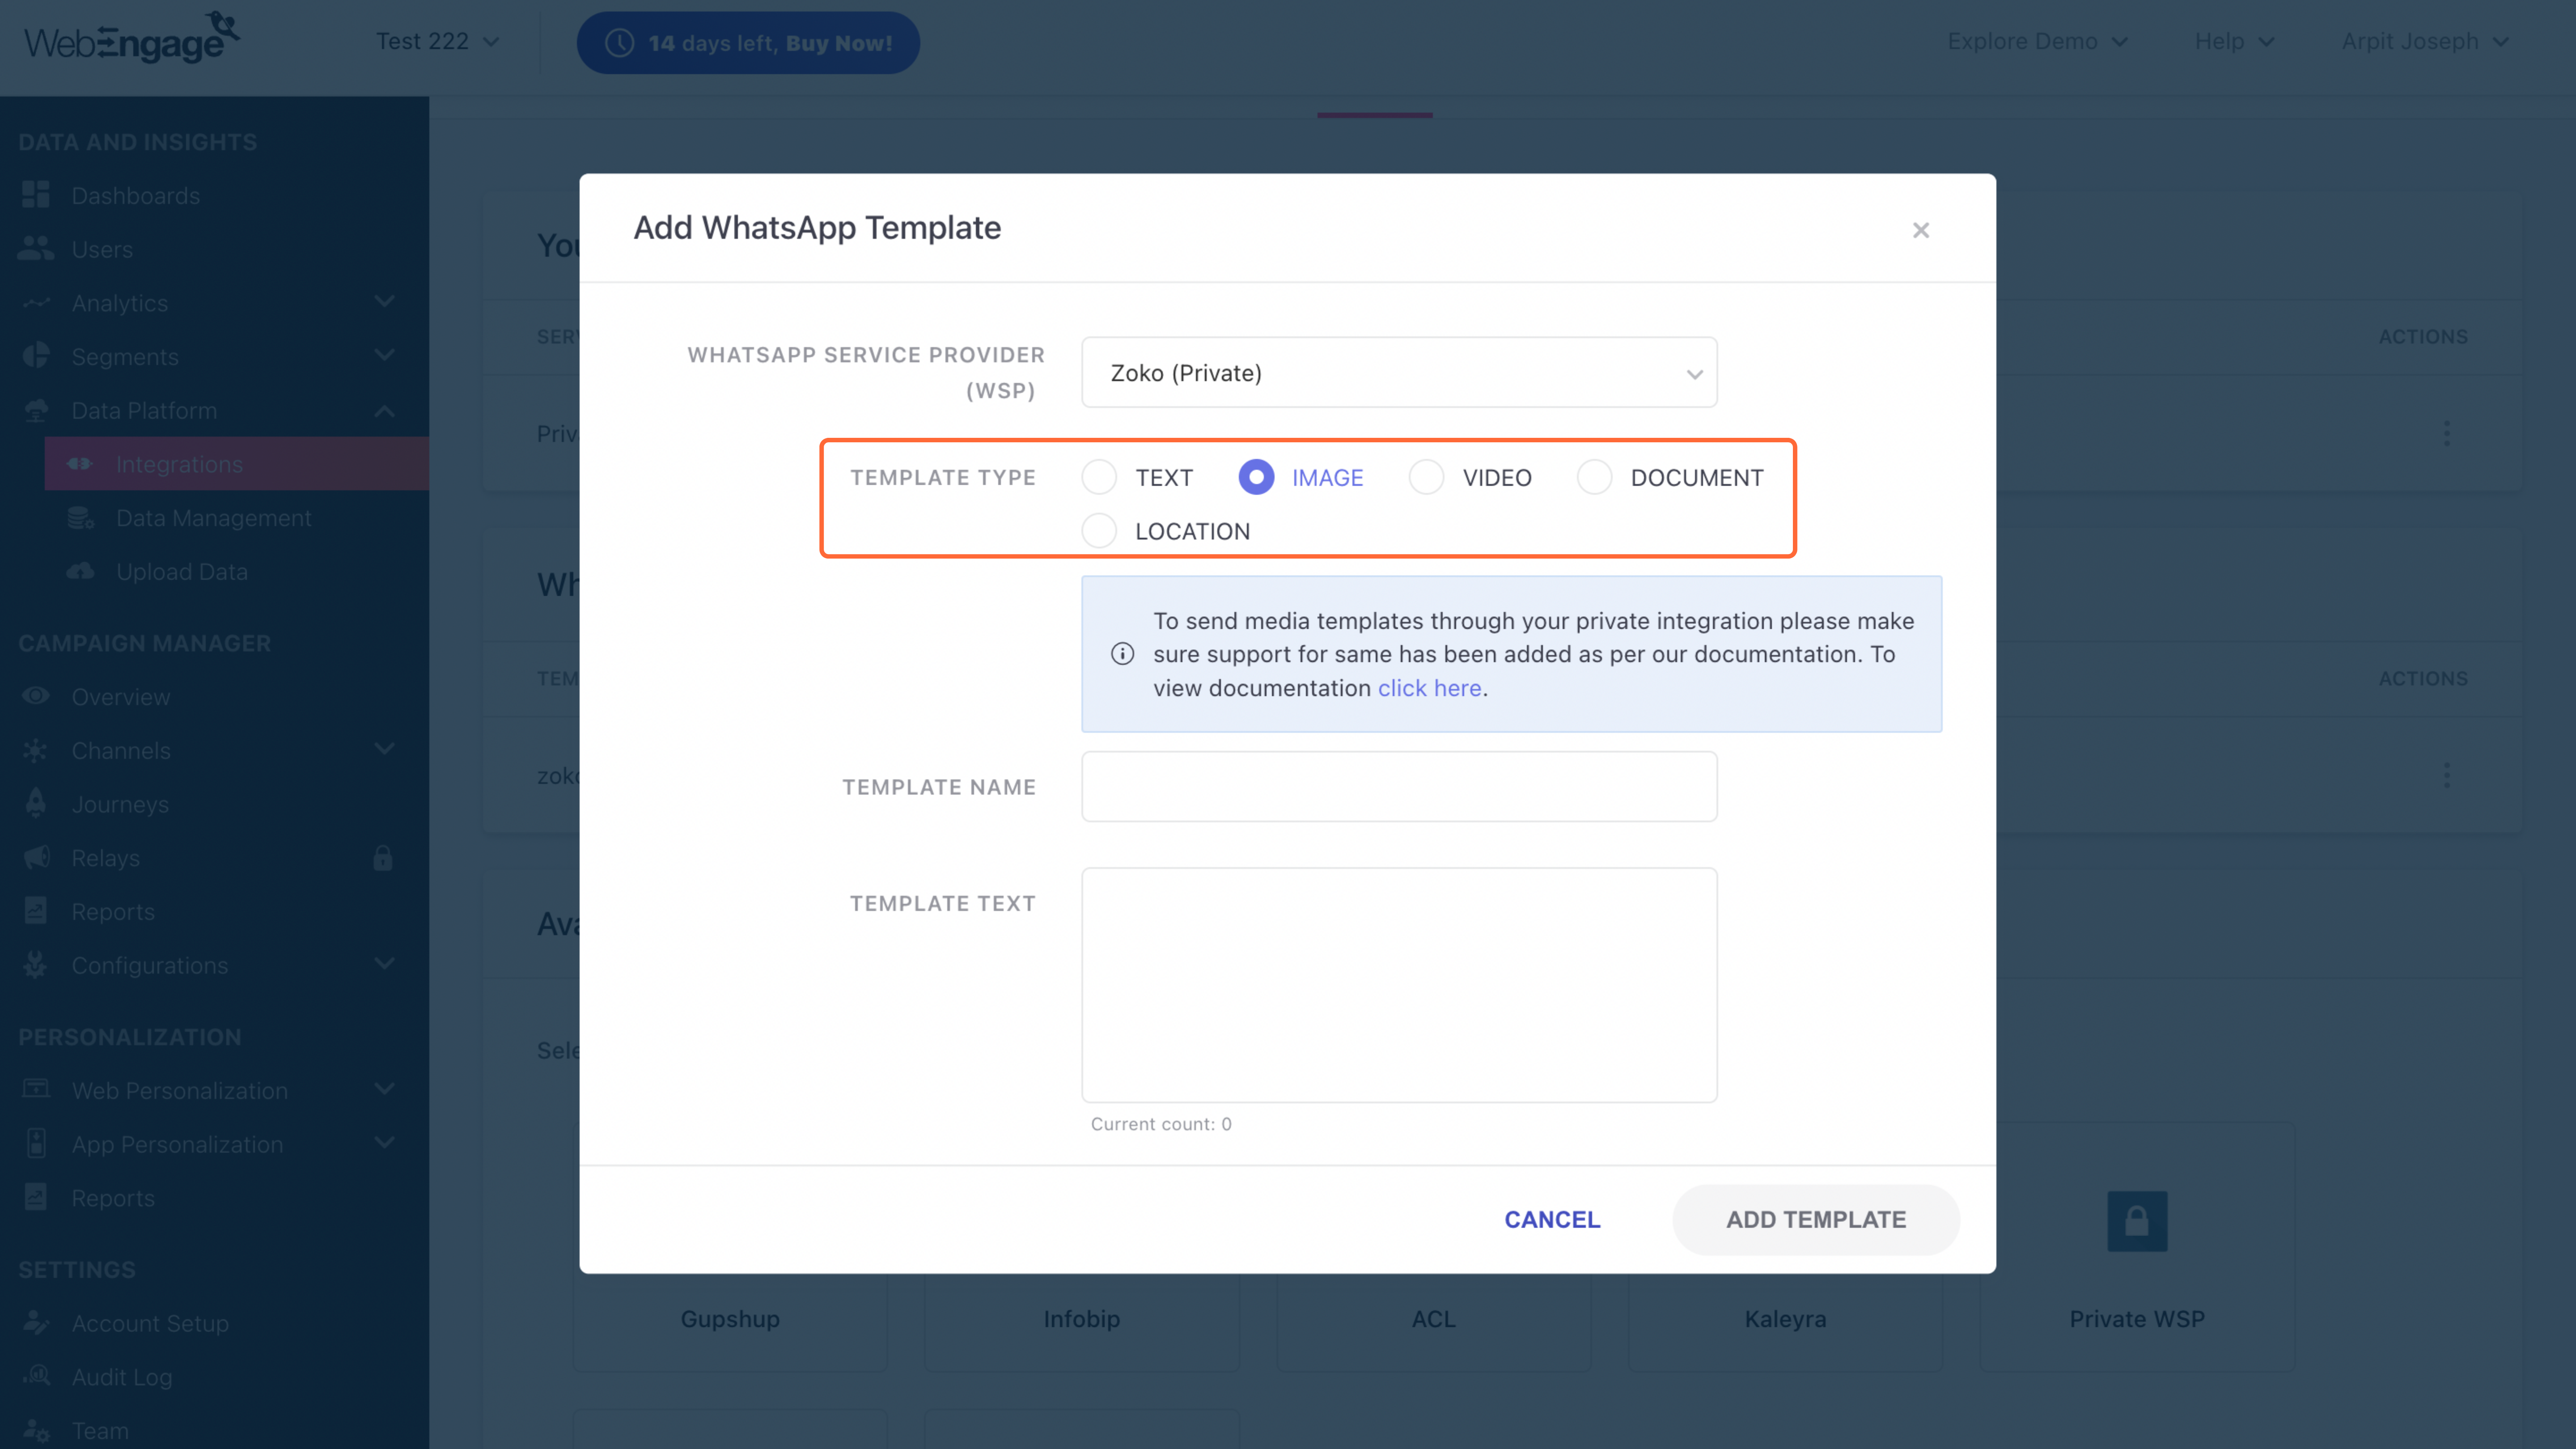Expand the App Personalization chevron
This screenshot has height=1449, width=2576.
pyautogui.click(x=384, y=1143)
